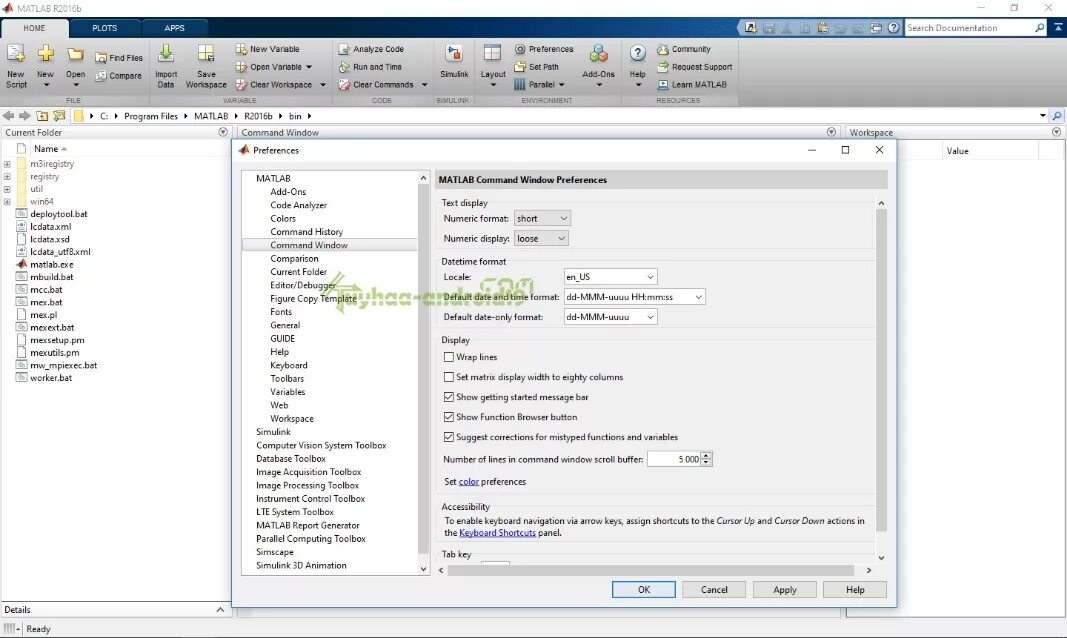
Task: Click the search magnifier in Search Documentation
Action: coord(1040,28)
